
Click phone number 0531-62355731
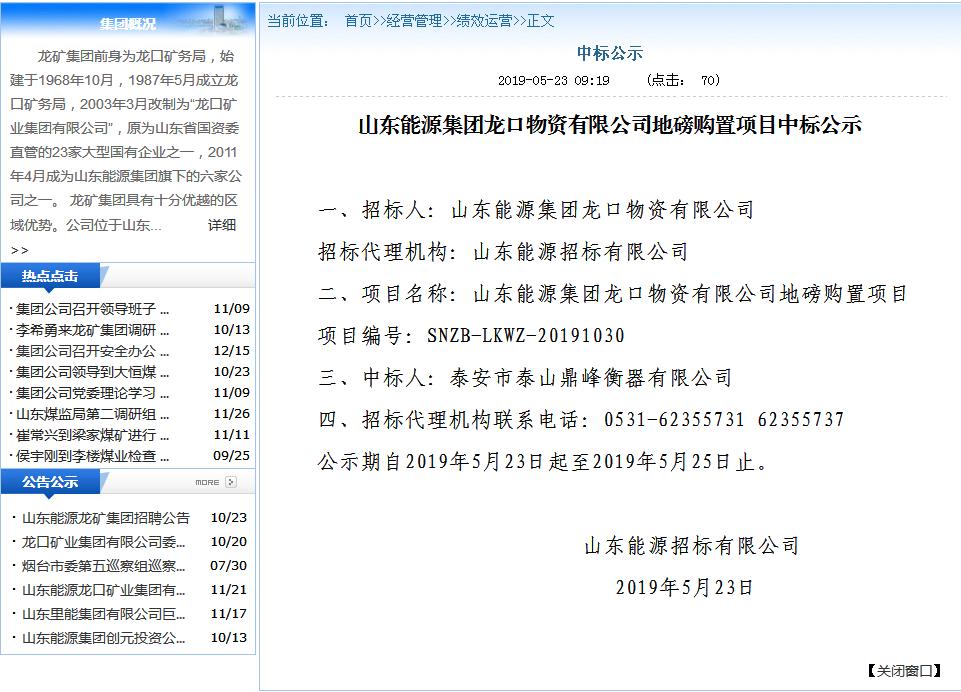(x=674, y=420)
